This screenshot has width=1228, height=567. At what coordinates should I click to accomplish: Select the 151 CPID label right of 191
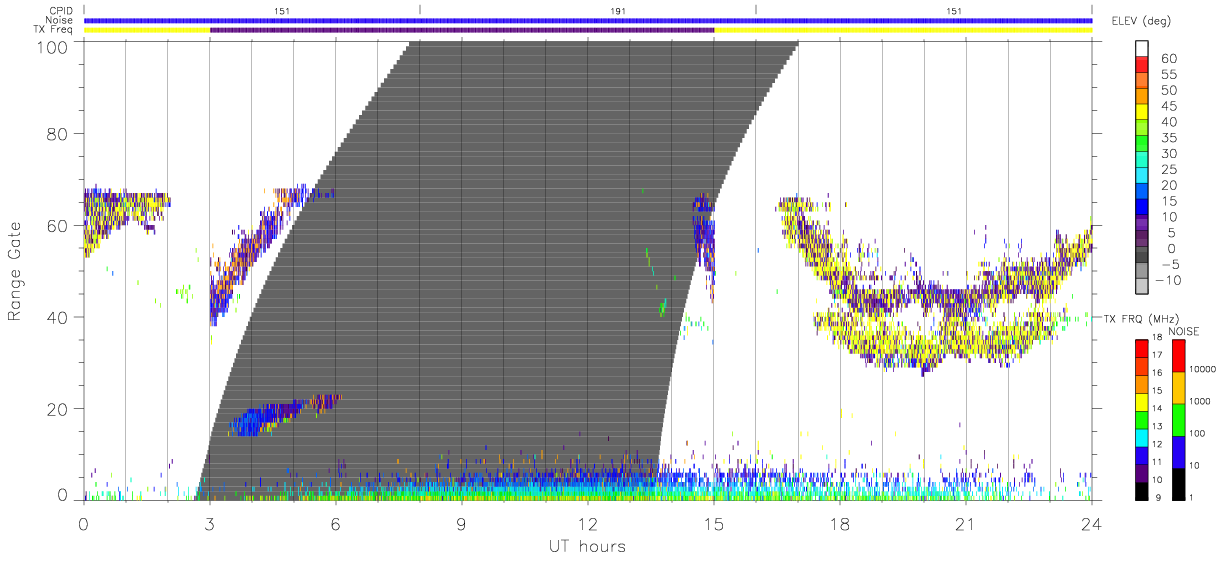(954, 11)
